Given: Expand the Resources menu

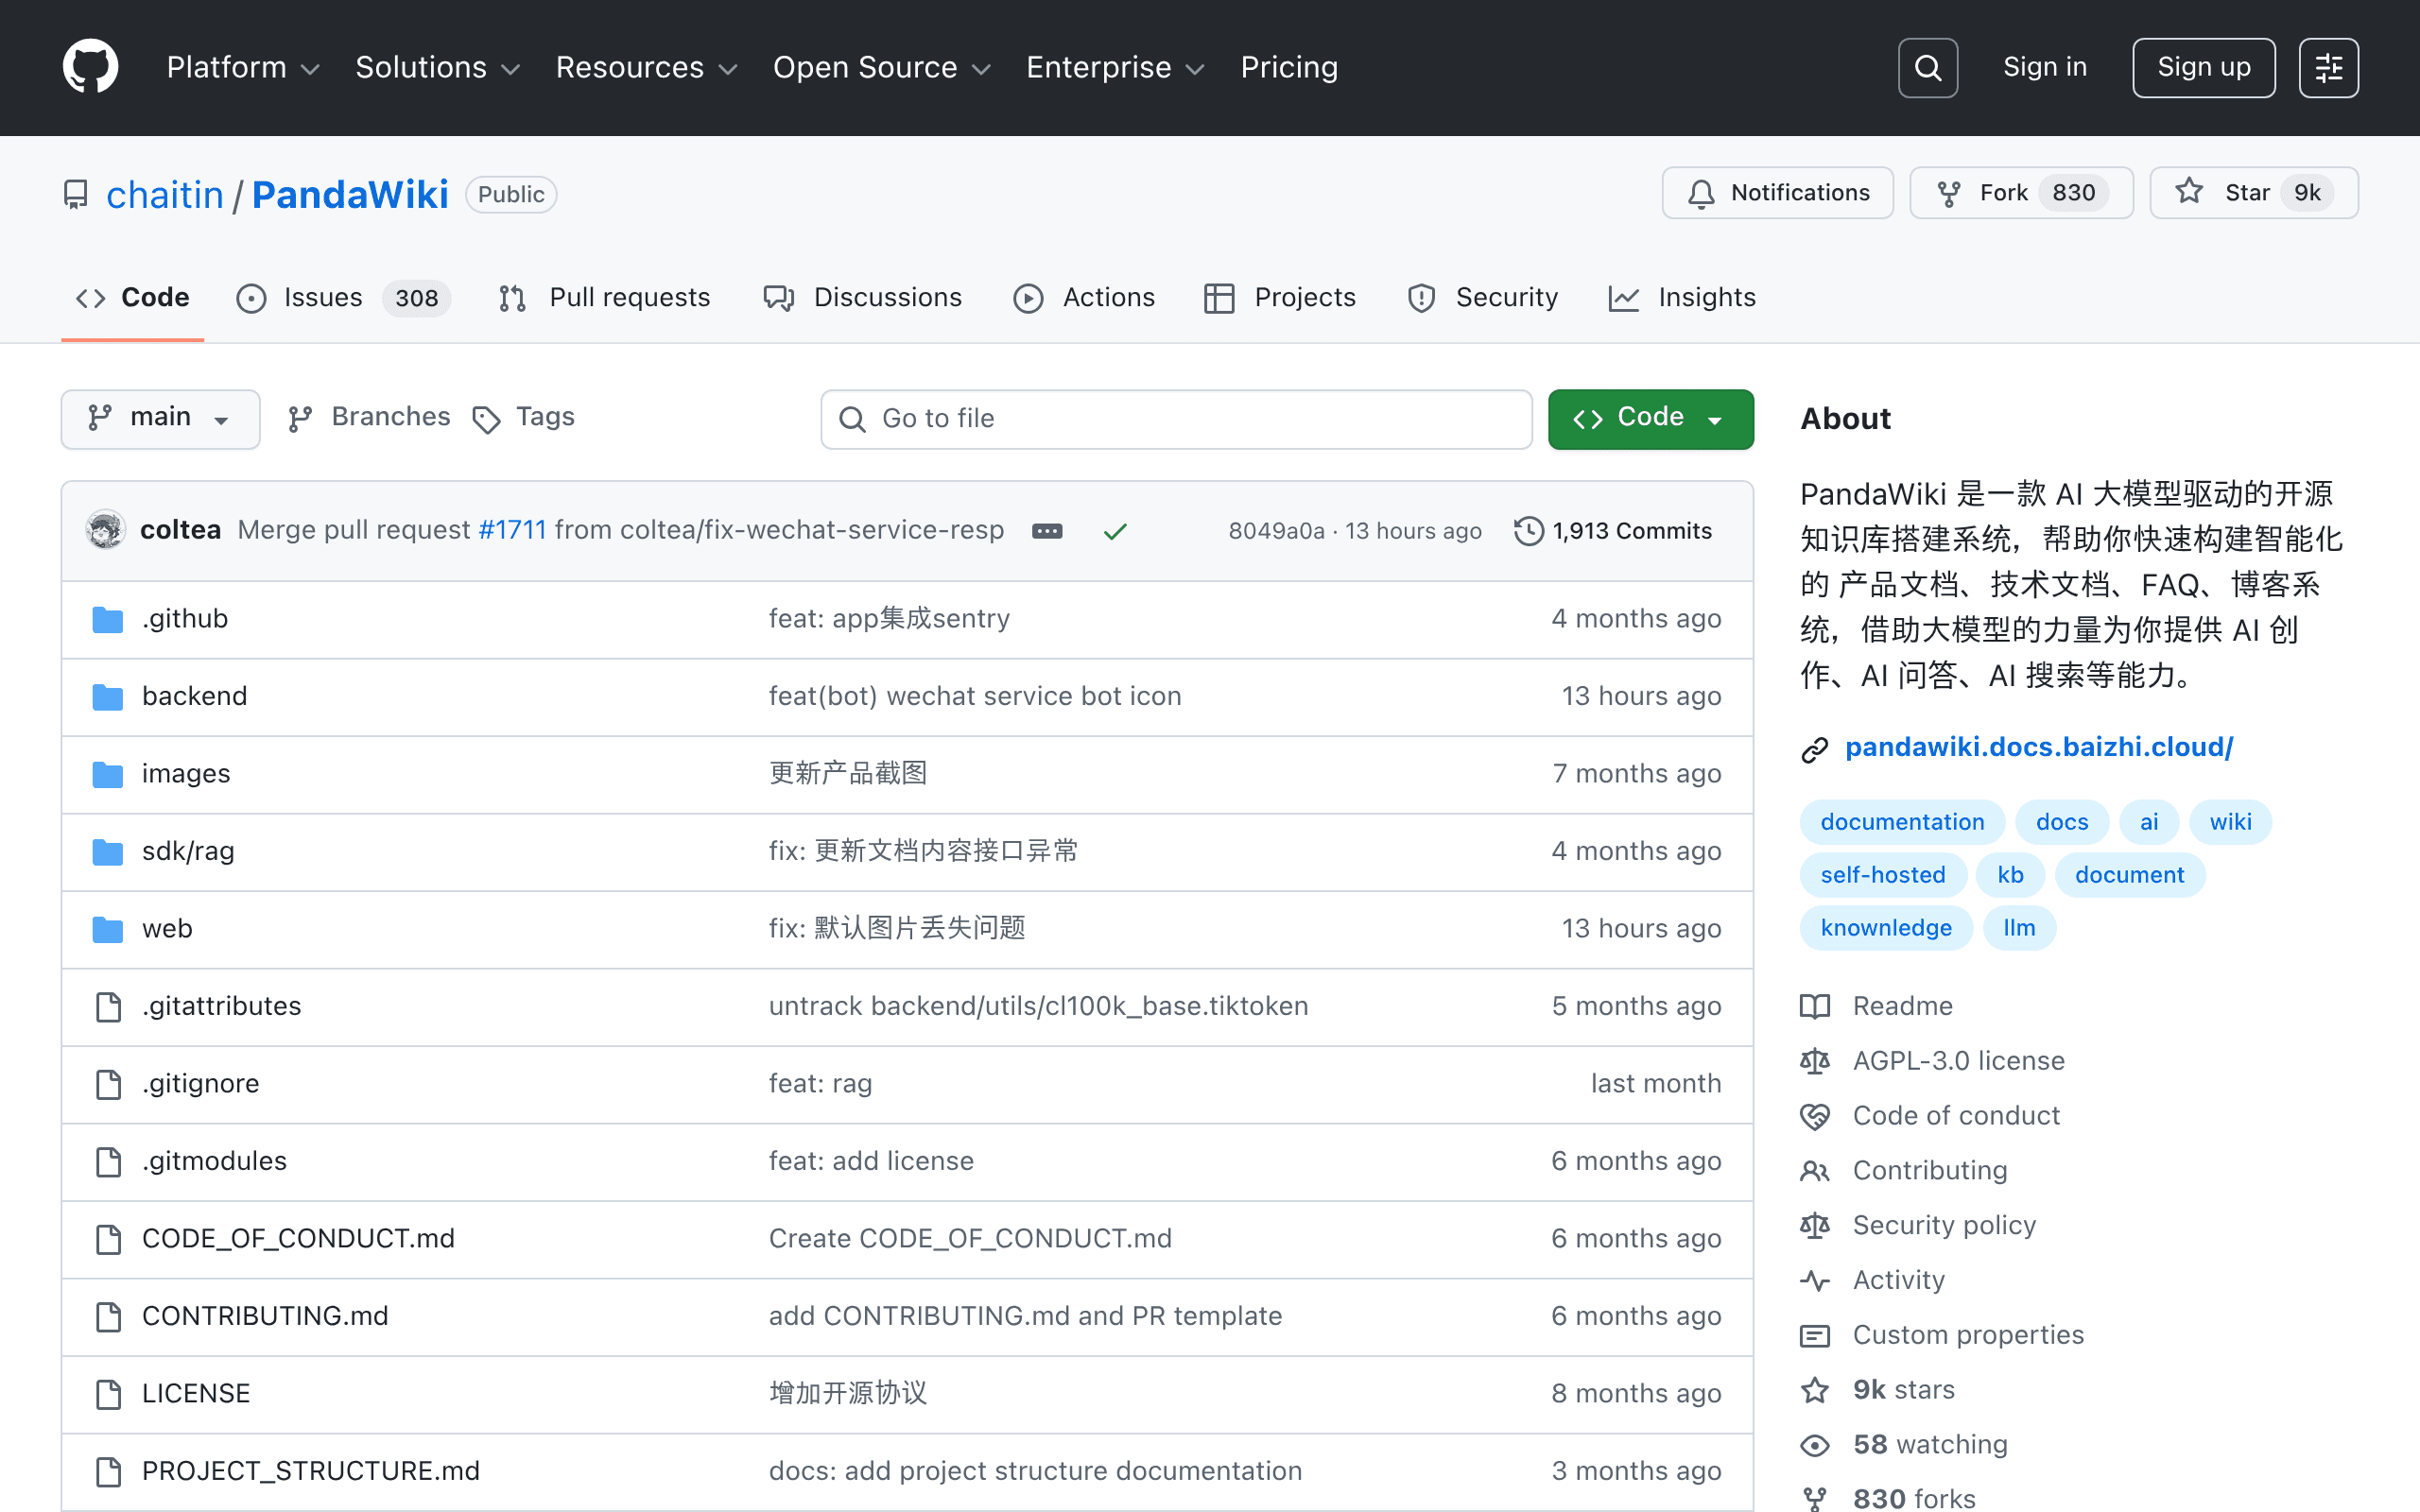Looking at the screenshot, I should point(646,67).
